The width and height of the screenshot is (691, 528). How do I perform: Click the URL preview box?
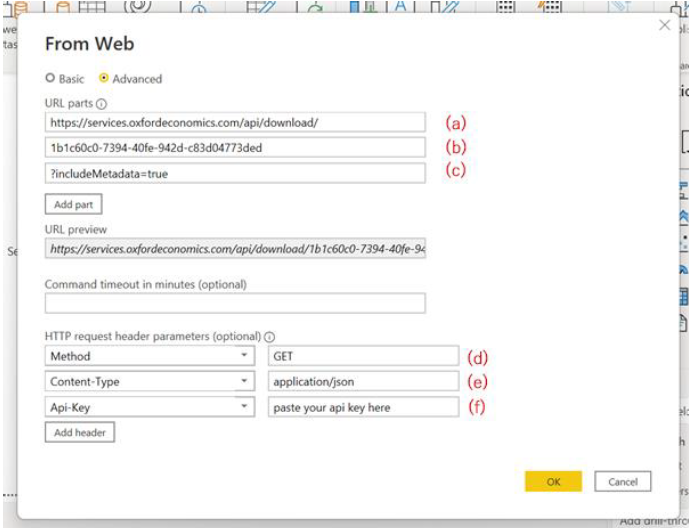(x=235, y=248)
